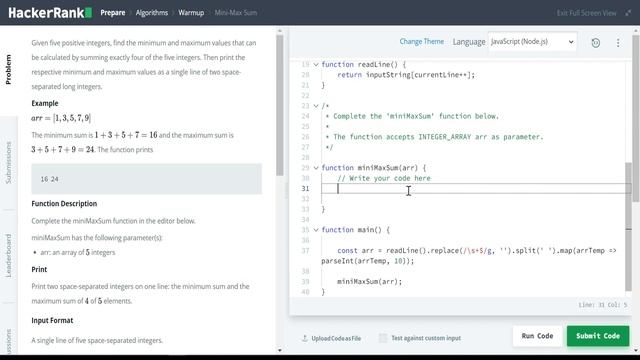The width and height of the screenshot is (640, 360).
Task: Click the 'Input Format' heading
Action: pyautogui.click(x=52, y=320)
